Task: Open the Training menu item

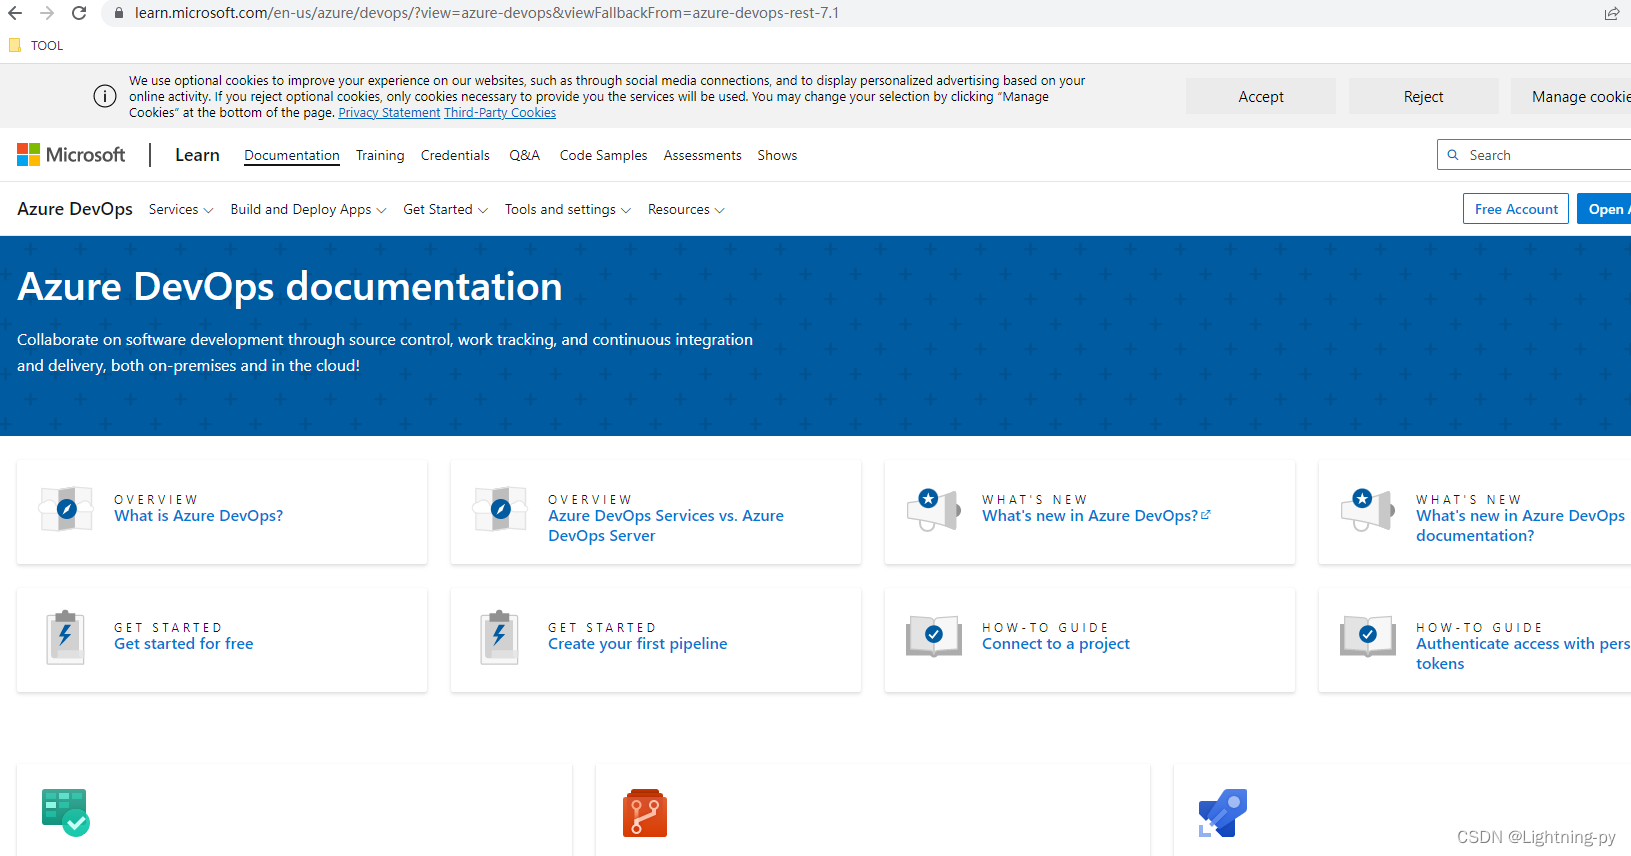Action: pos(380,155)
